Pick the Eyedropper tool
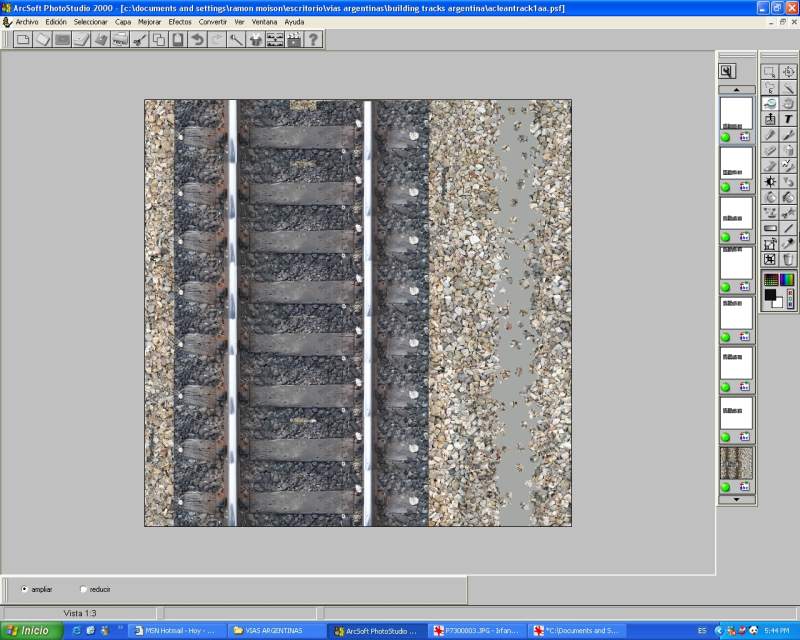800x640 pixels. 789,243
